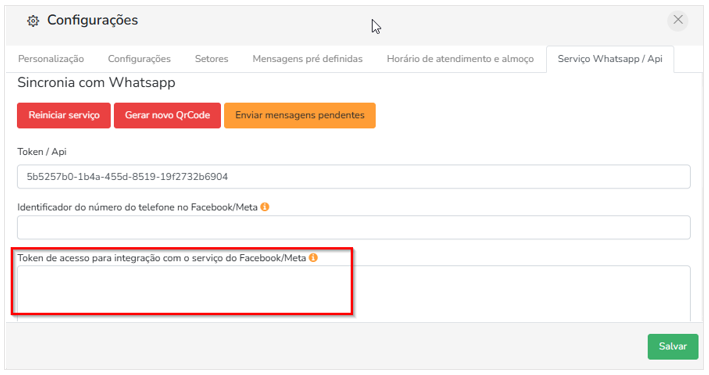This screenshot has width=709, height=375.
Task: Close the Configurações dialog
Action: pyautogui.click(x=678, y=20)
